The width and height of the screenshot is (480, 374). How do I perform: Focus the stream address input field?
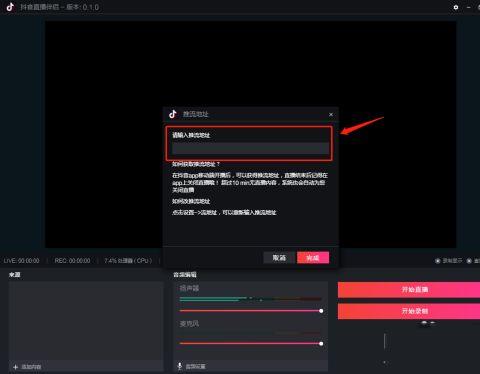tap(250, 148)
